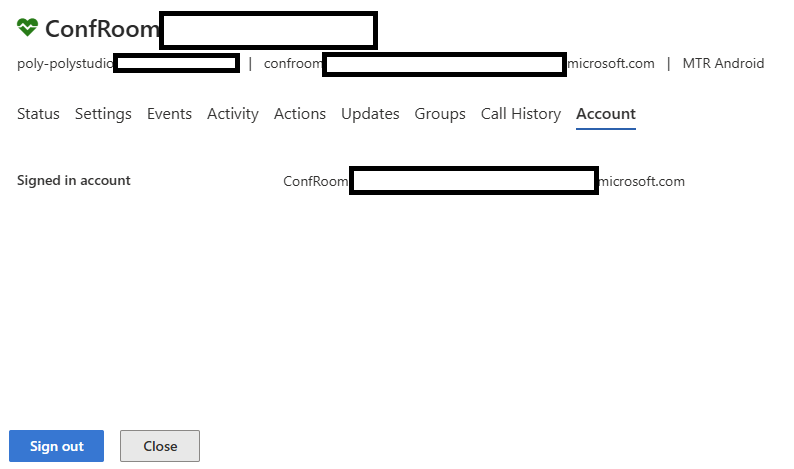View the Updates tab
The image size is (794, 469).
[370, 114]
